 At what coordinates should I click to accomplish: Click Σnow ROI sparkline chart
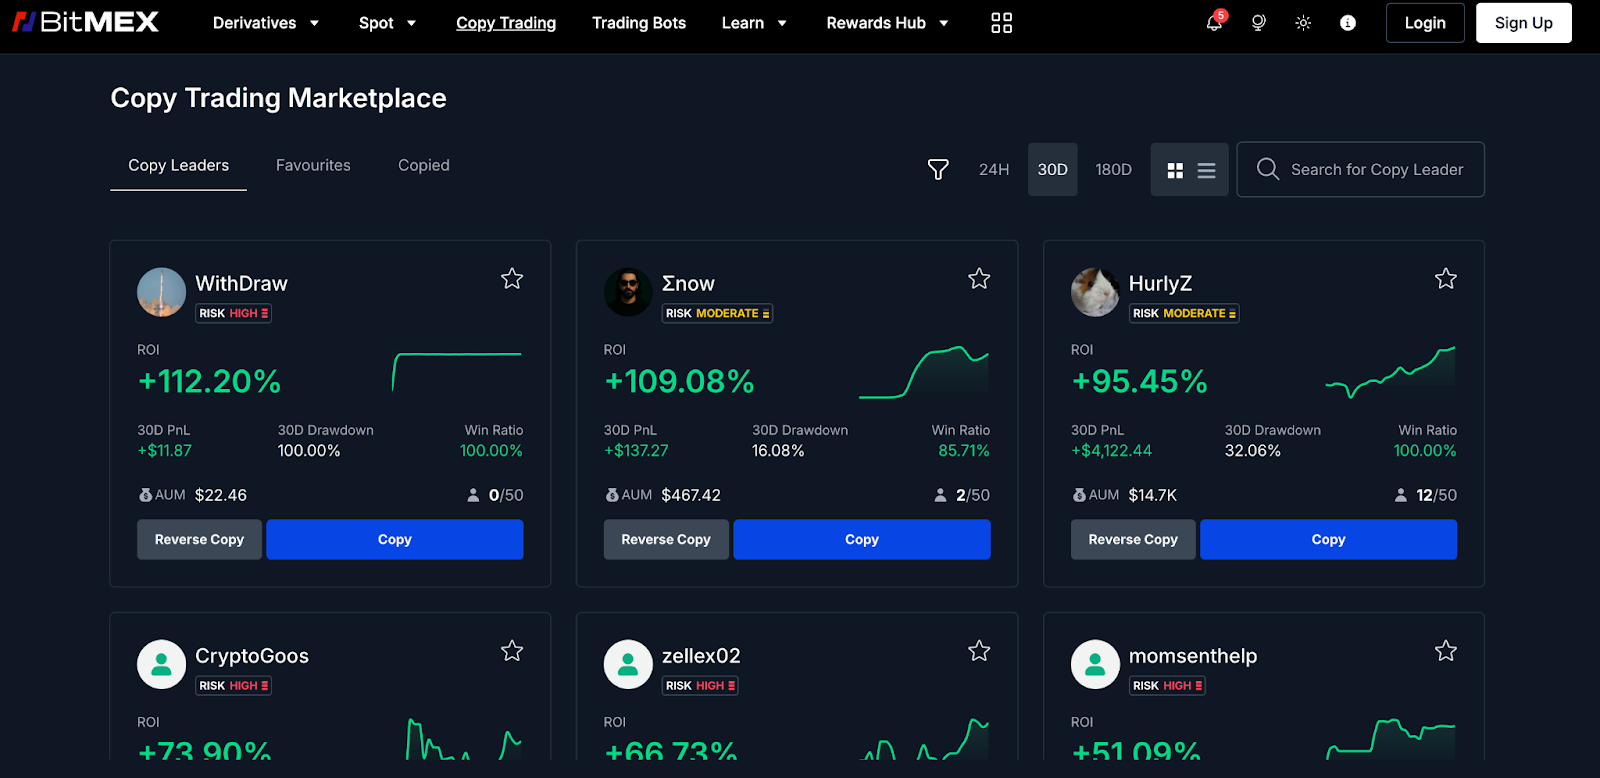point(924,372)
